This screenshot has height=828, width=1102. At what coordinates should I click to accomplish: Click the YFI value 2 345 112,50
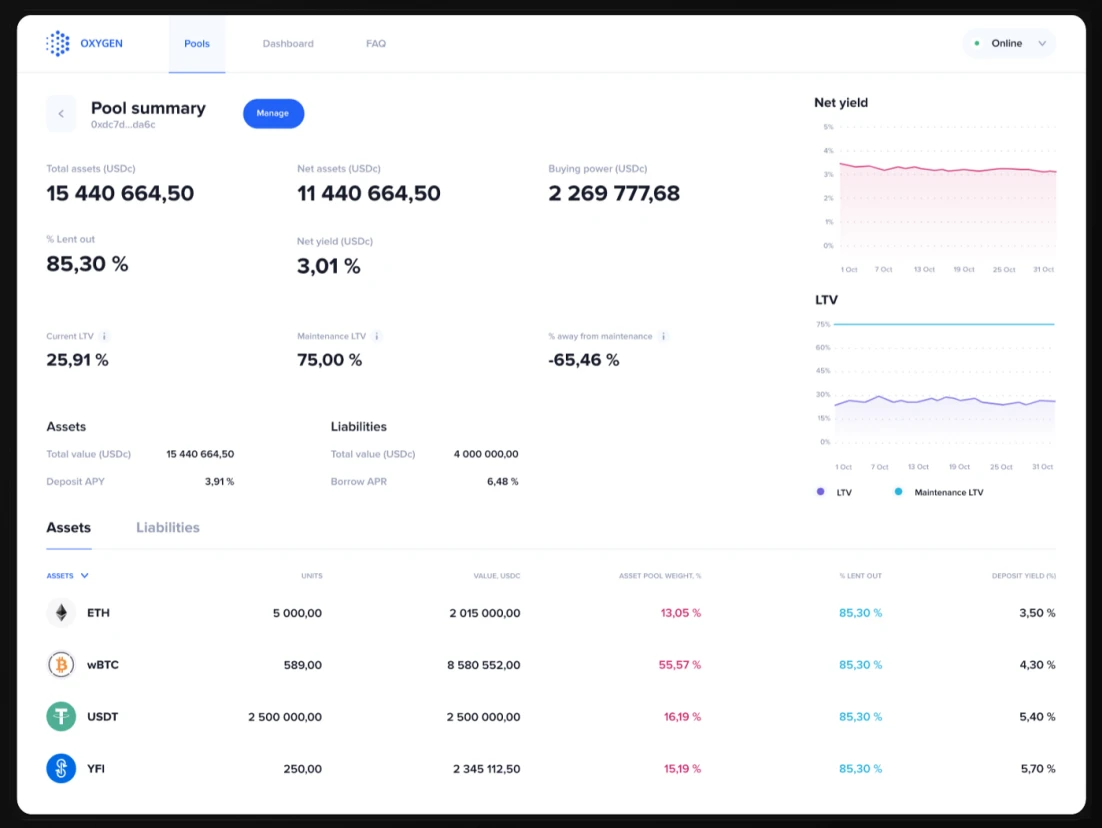[487, 769]
